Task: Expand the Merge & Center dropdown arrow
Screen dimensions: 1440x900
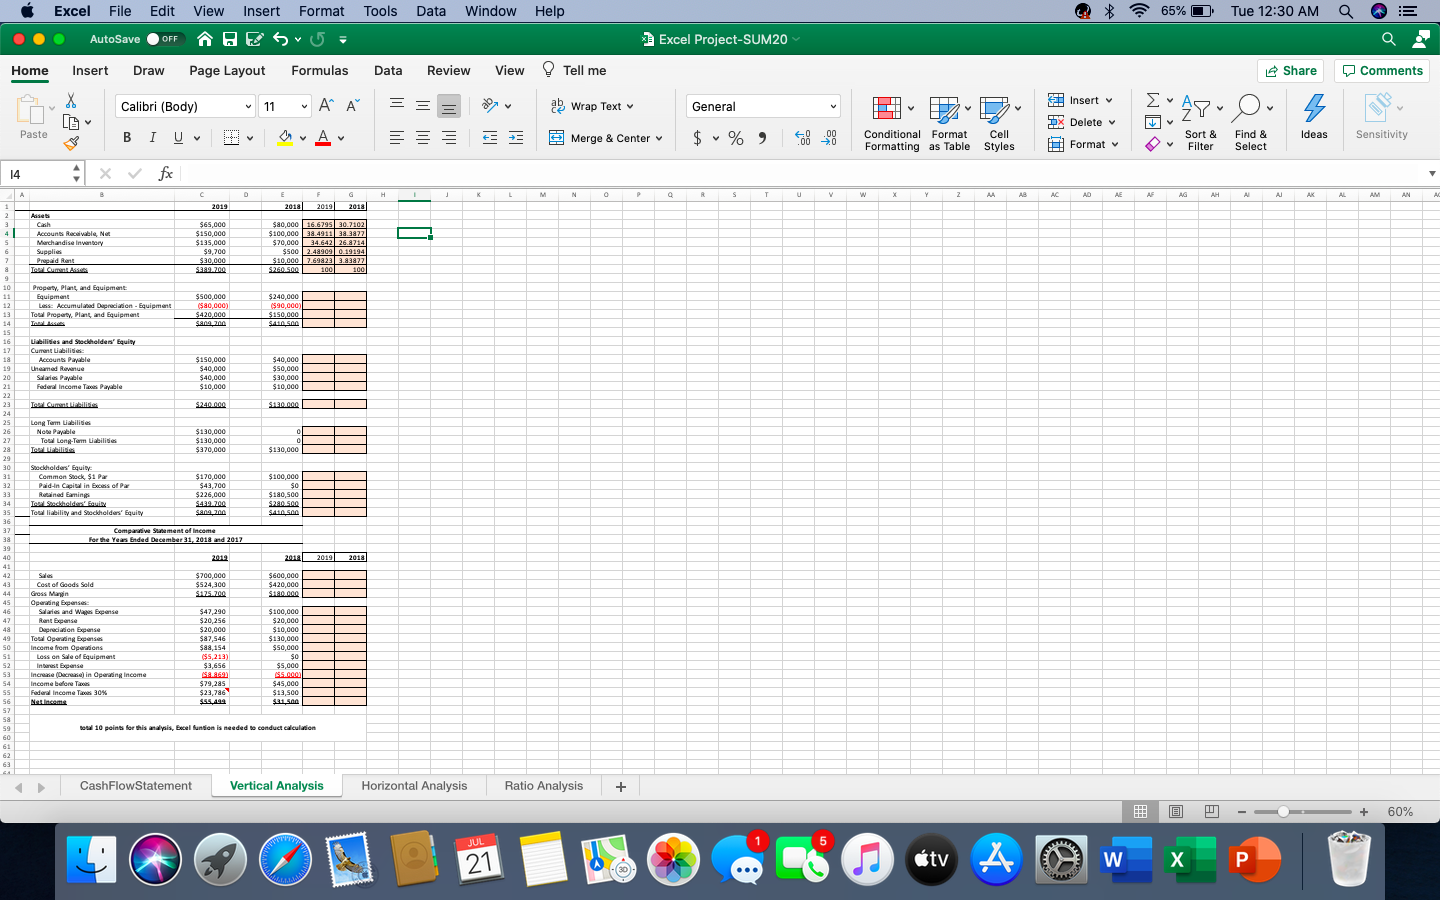Action: tap(659, 138)
